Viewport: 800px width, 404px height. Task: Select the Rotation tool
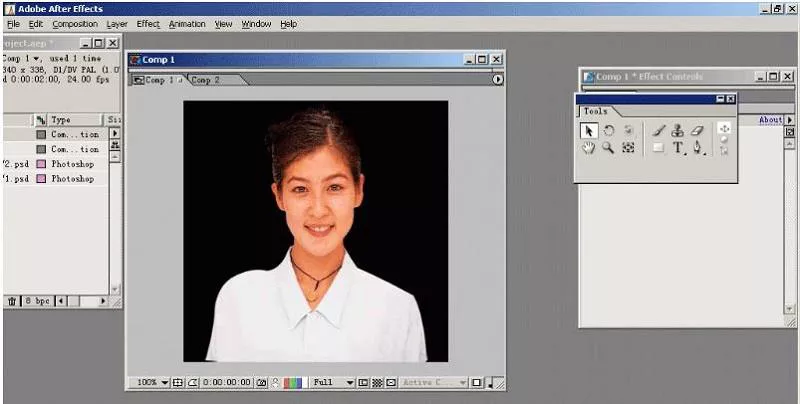(608, 130)
